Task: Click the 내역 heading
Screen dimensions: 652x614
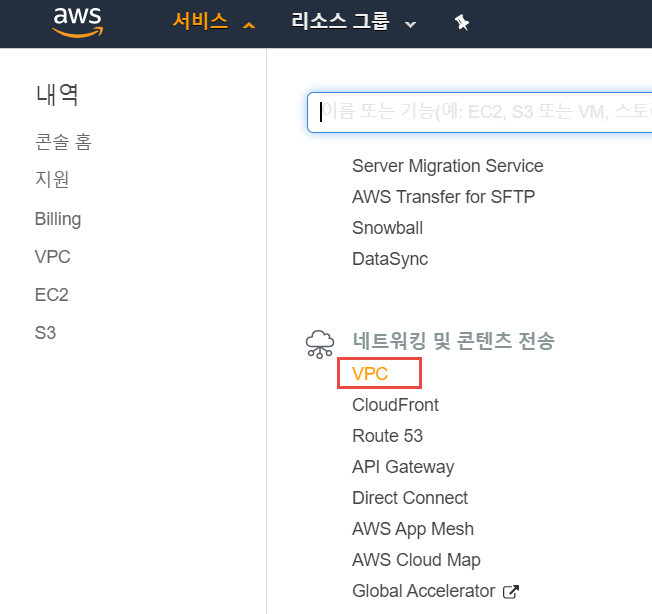Action: (57, 94)
